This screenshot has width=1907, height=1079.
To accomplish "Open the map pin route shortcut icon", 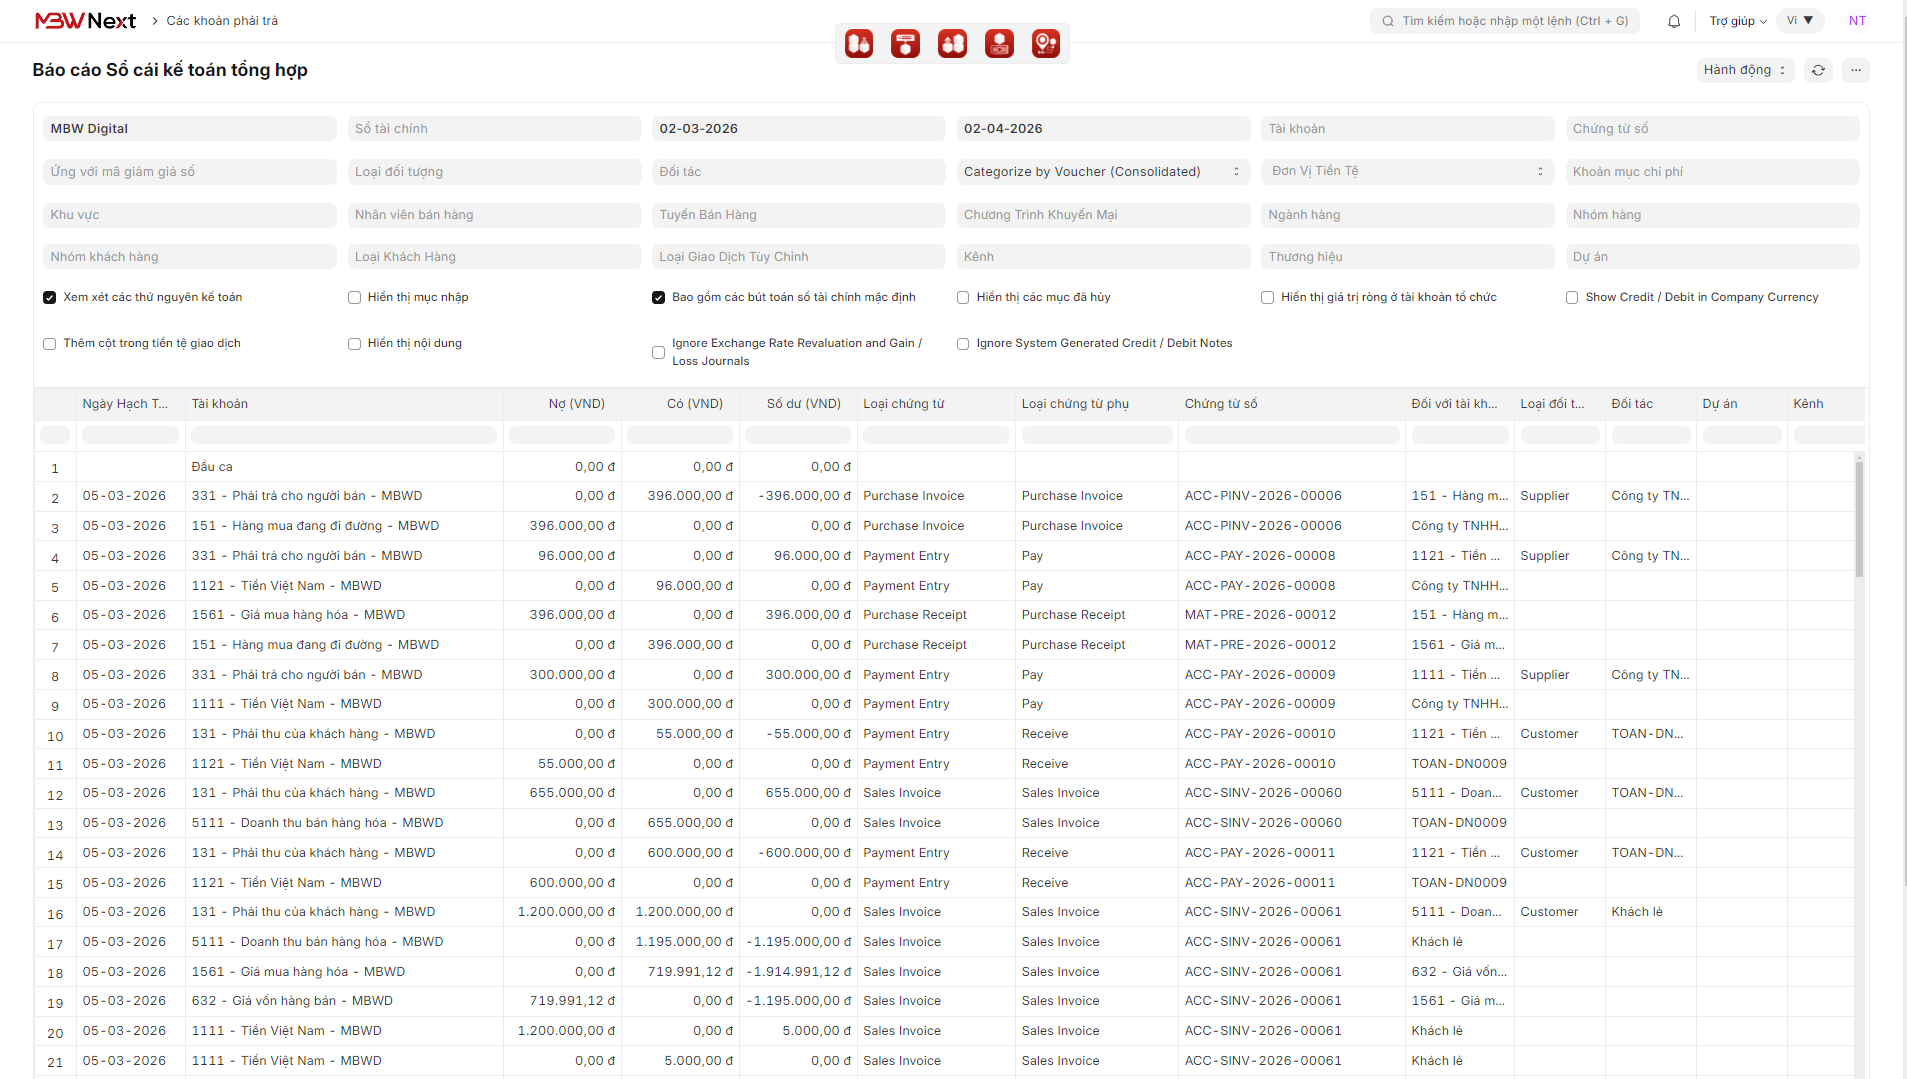I will (x=1046, y=44).
